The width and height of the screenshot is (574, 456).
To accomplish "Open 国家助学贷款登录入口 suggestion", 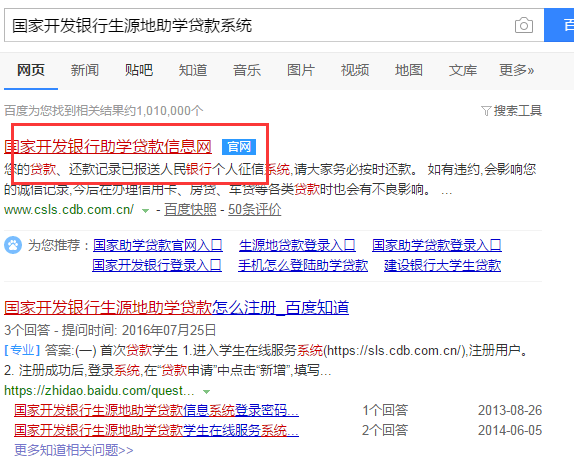I will (x=437, y=245).
